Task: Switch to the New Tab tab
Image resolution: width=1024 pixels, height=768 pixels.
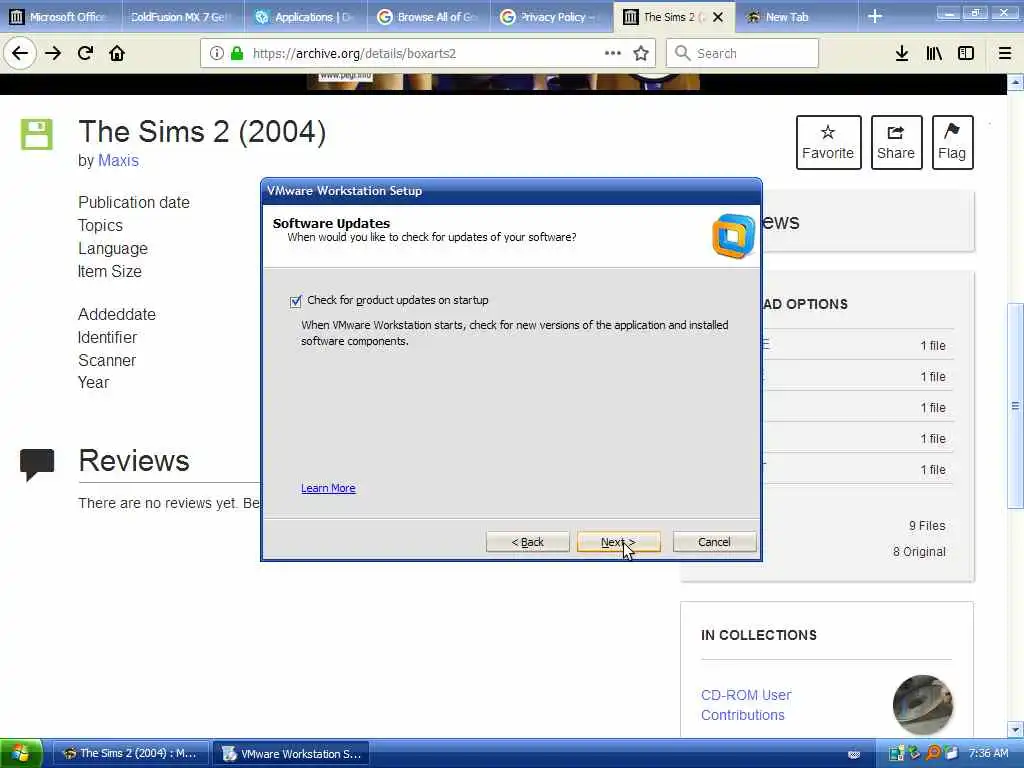Action: click(797, 17)
